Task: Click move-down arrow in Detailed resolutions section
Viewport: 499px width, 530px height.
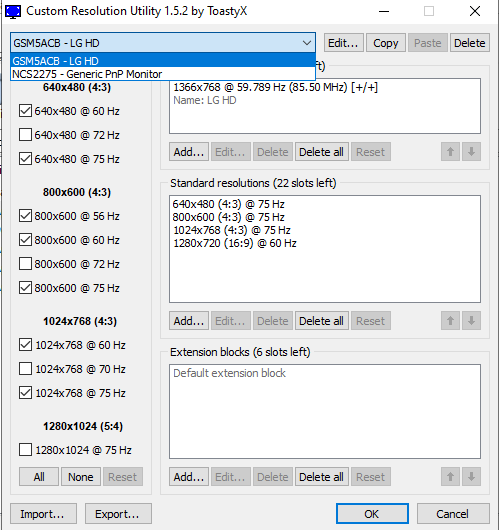Action: tap(471, 152)
